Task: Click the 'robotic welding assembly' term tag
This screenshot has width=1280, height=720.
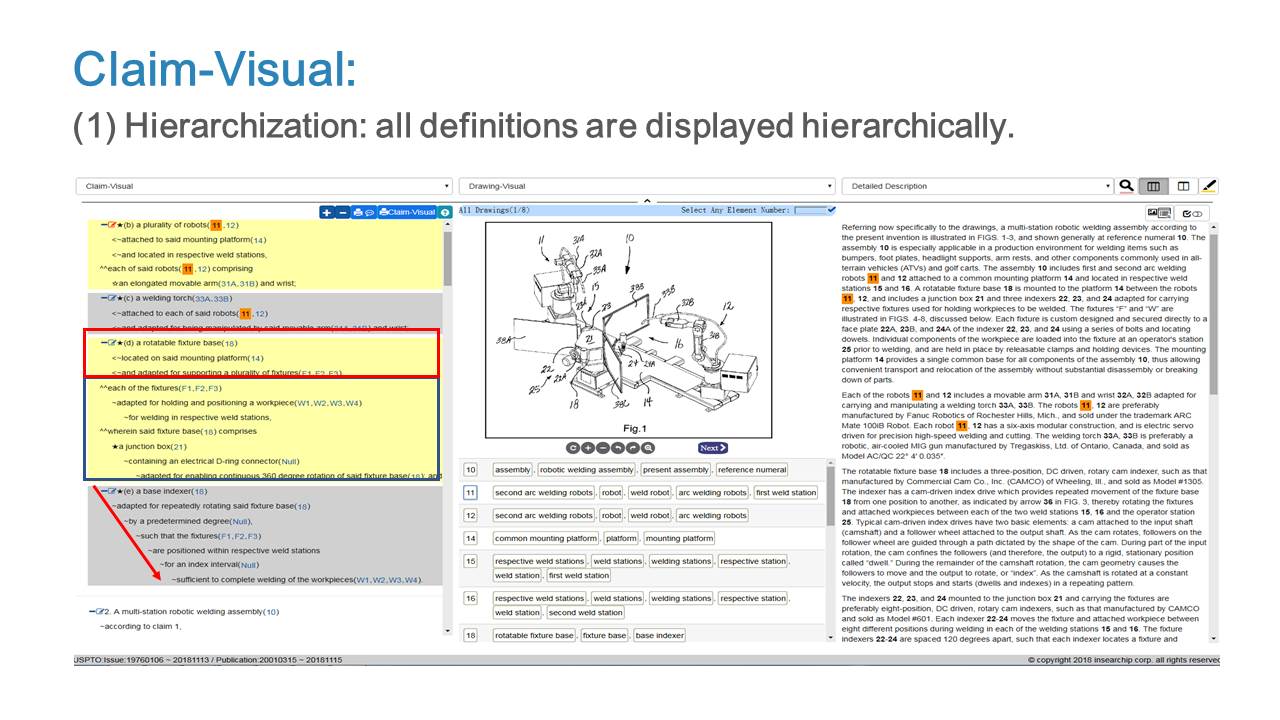Action: 587,469
